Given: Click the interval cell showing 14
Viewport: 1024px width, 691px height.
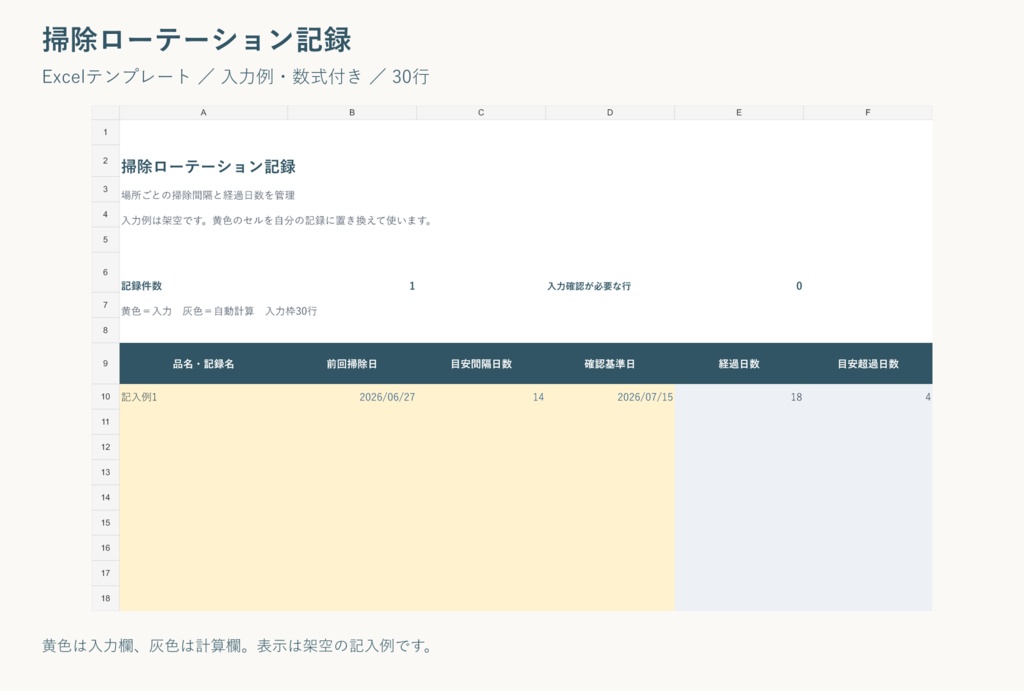Looking at the screenshot, I should (481, 396).
